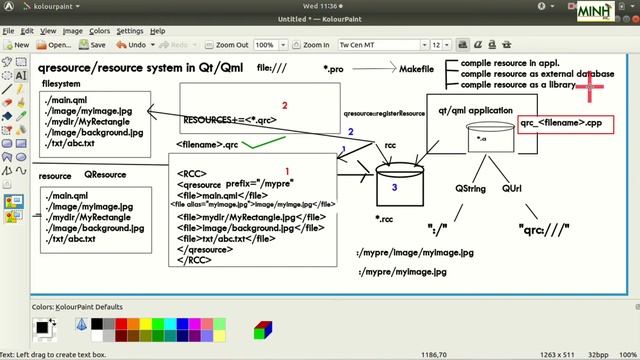Screen dimensions: 640x360
Task: Click the transparent color pyramid swatch
Action: 81,324
